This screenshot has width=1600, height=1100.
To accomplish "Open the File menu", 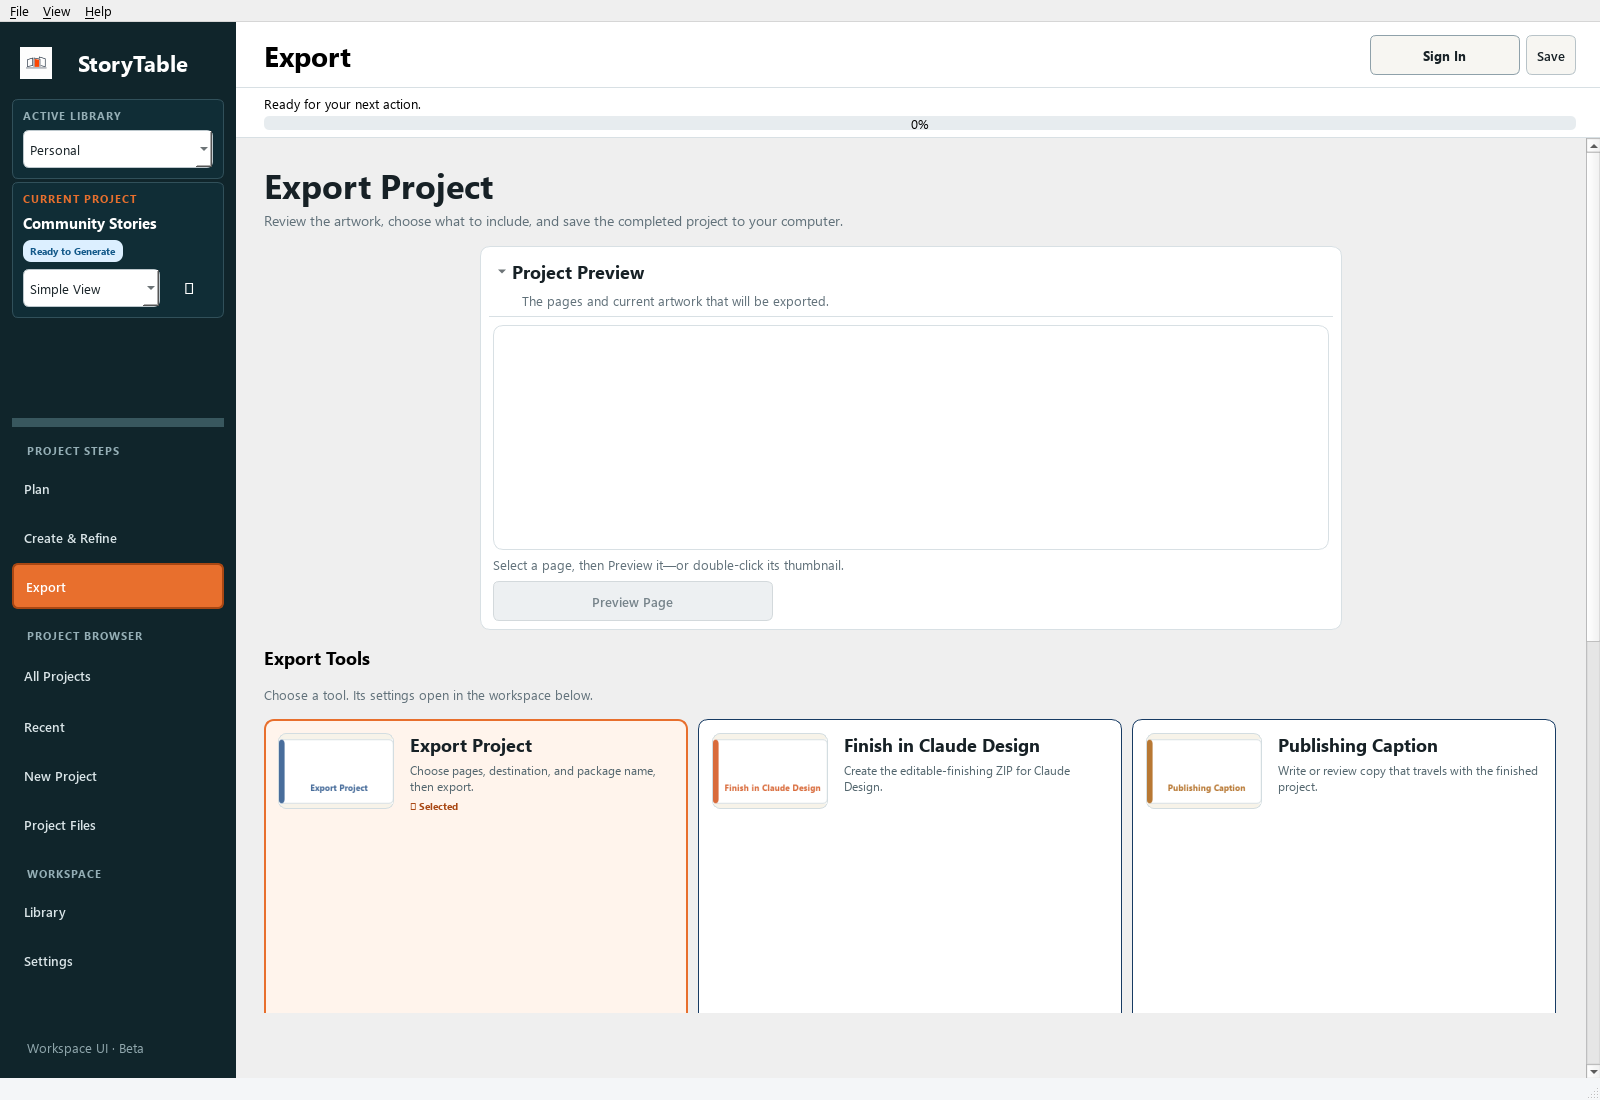I will tap(19, 11).
